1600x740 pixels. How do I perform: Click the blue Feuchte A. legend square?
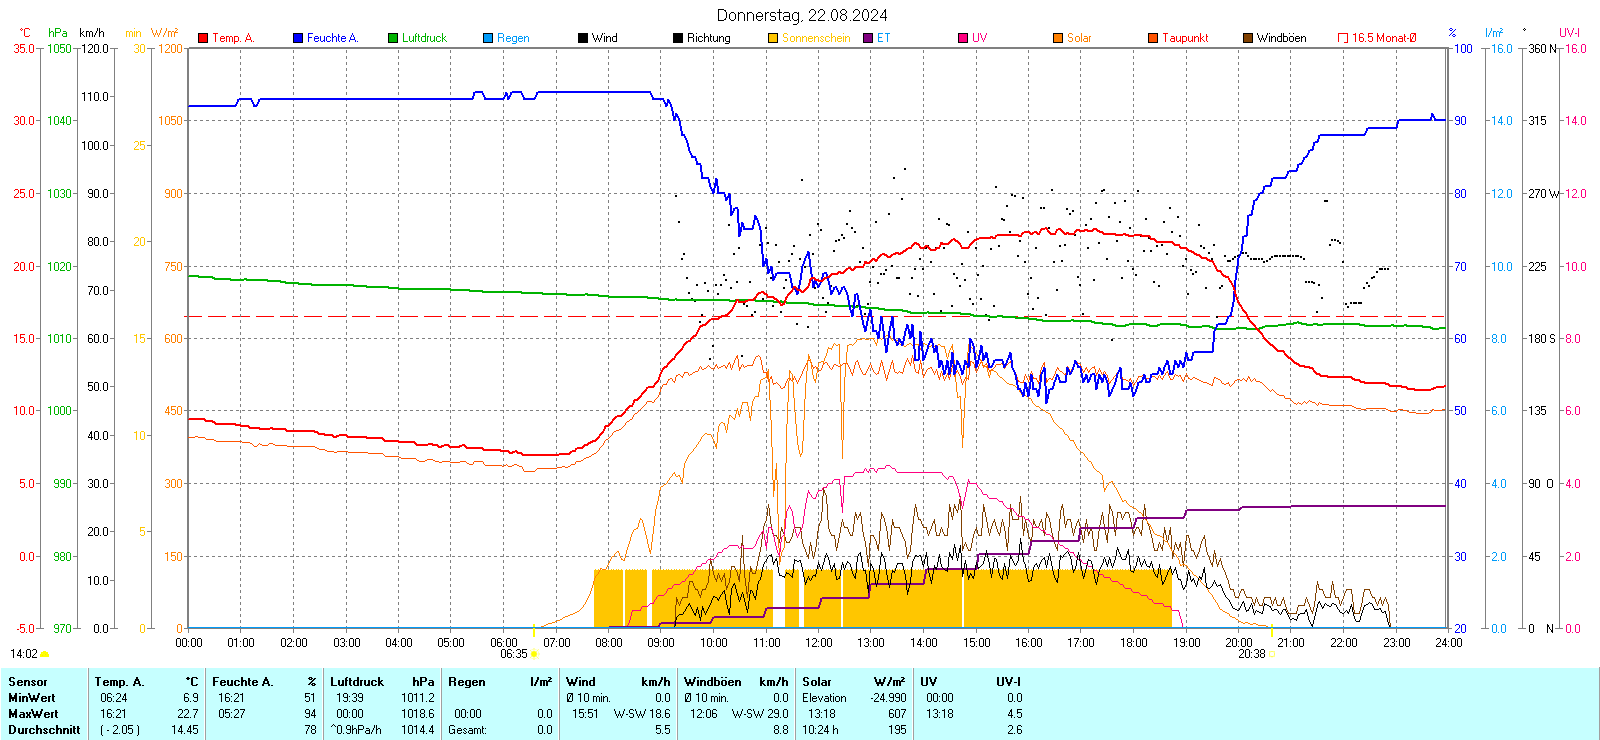coord(298,38)
